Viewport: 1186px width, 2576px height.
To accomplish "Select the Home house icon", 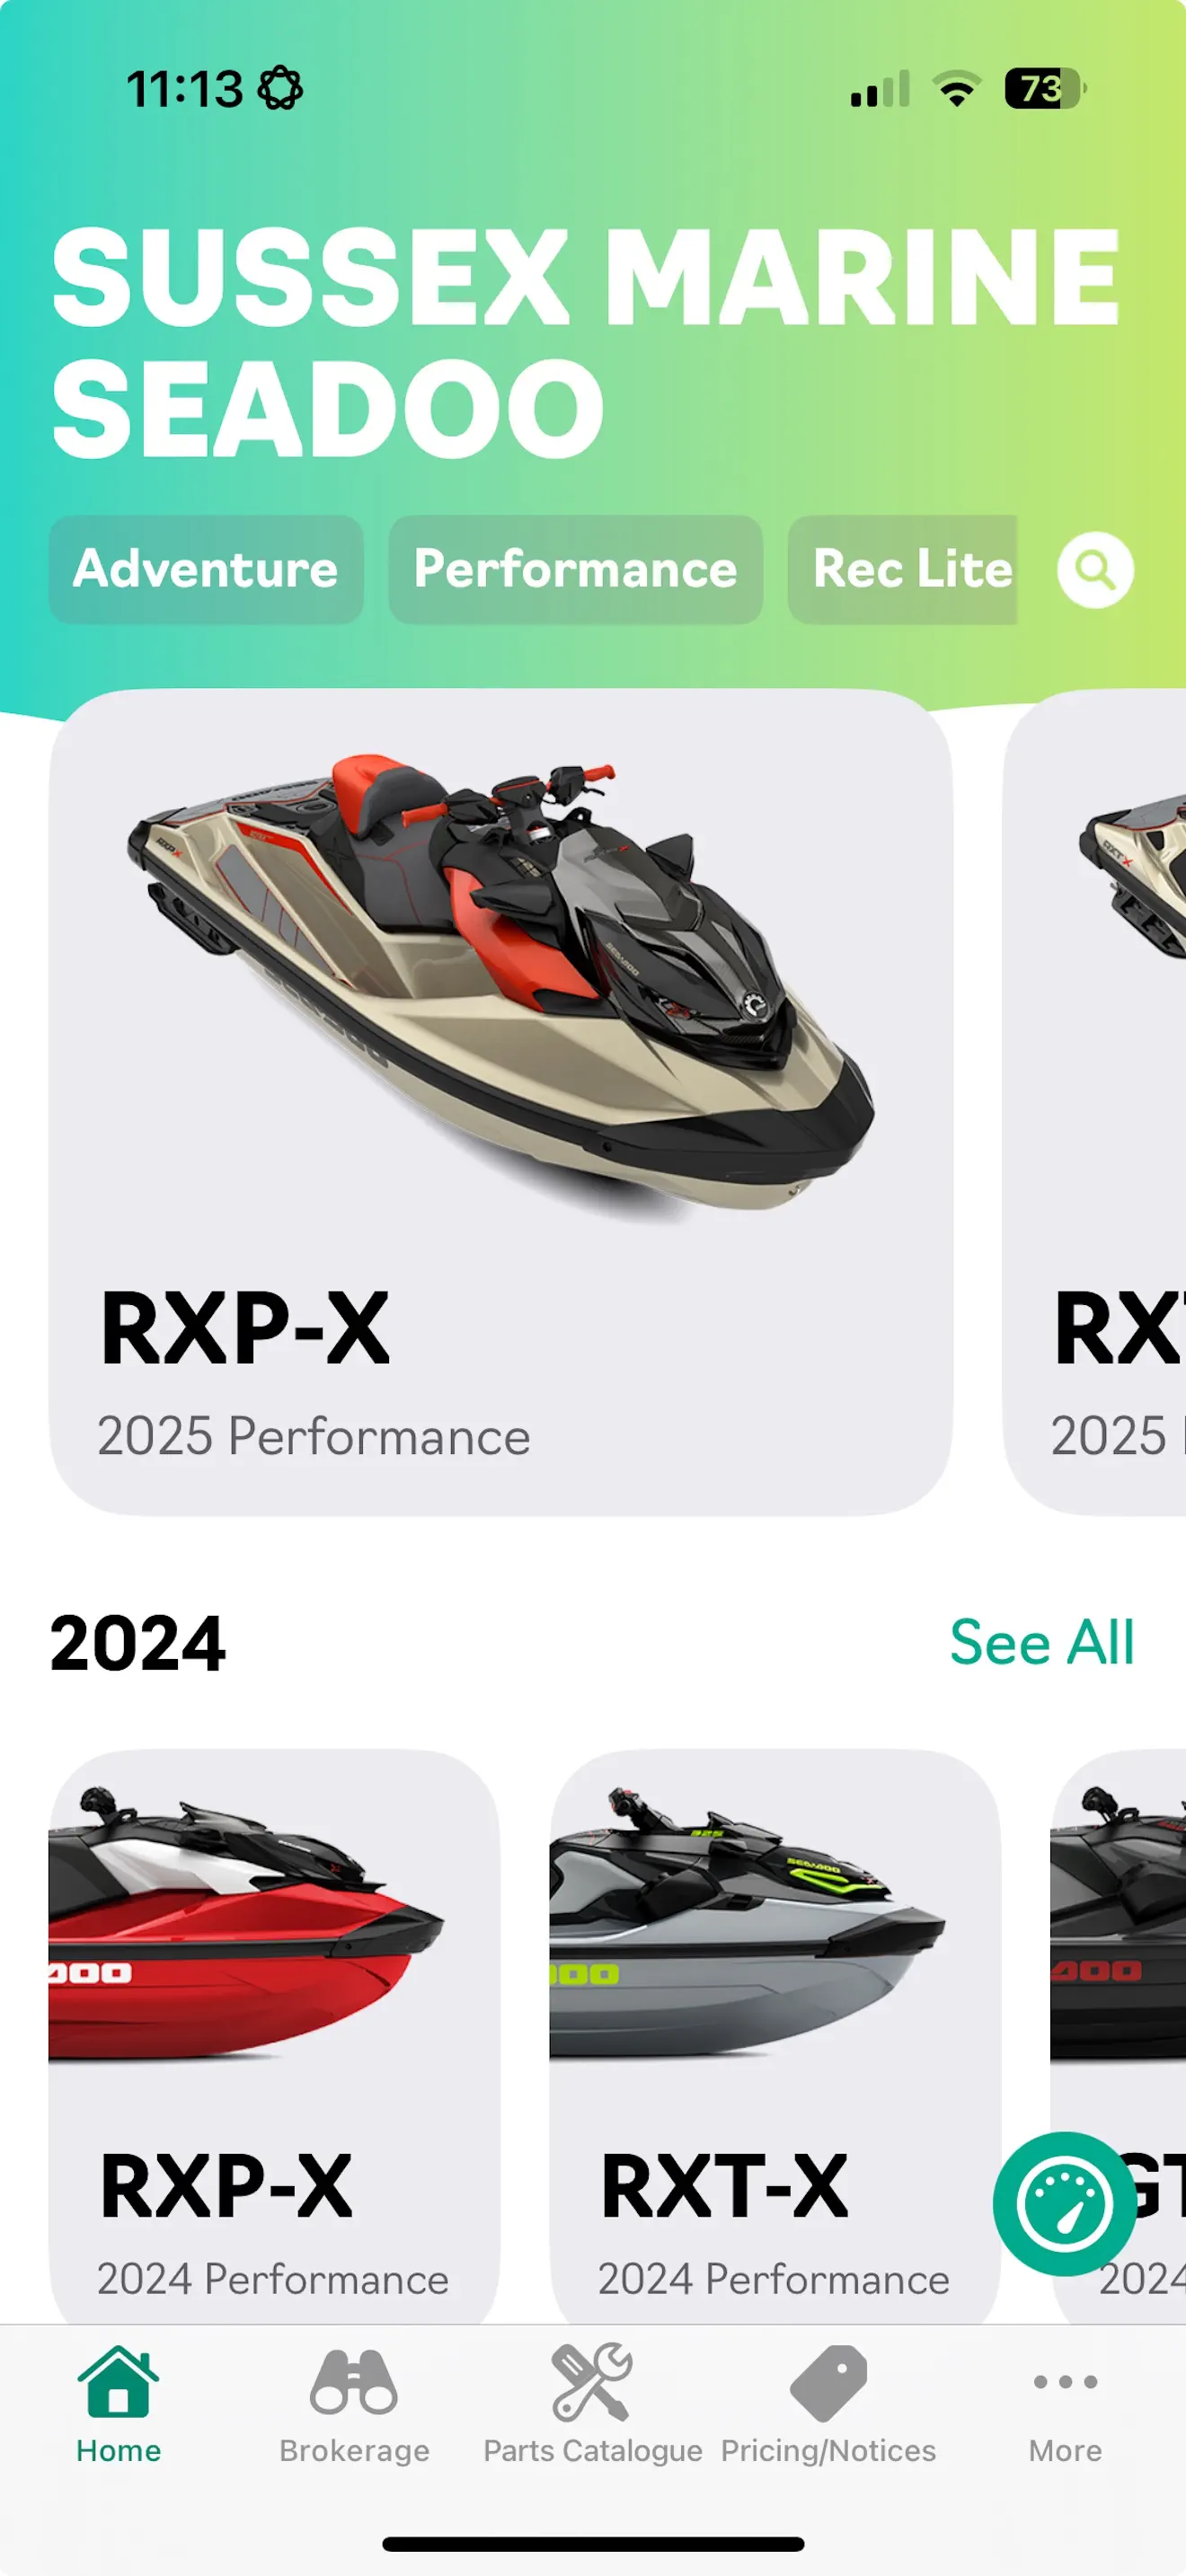I will 118,2382.
